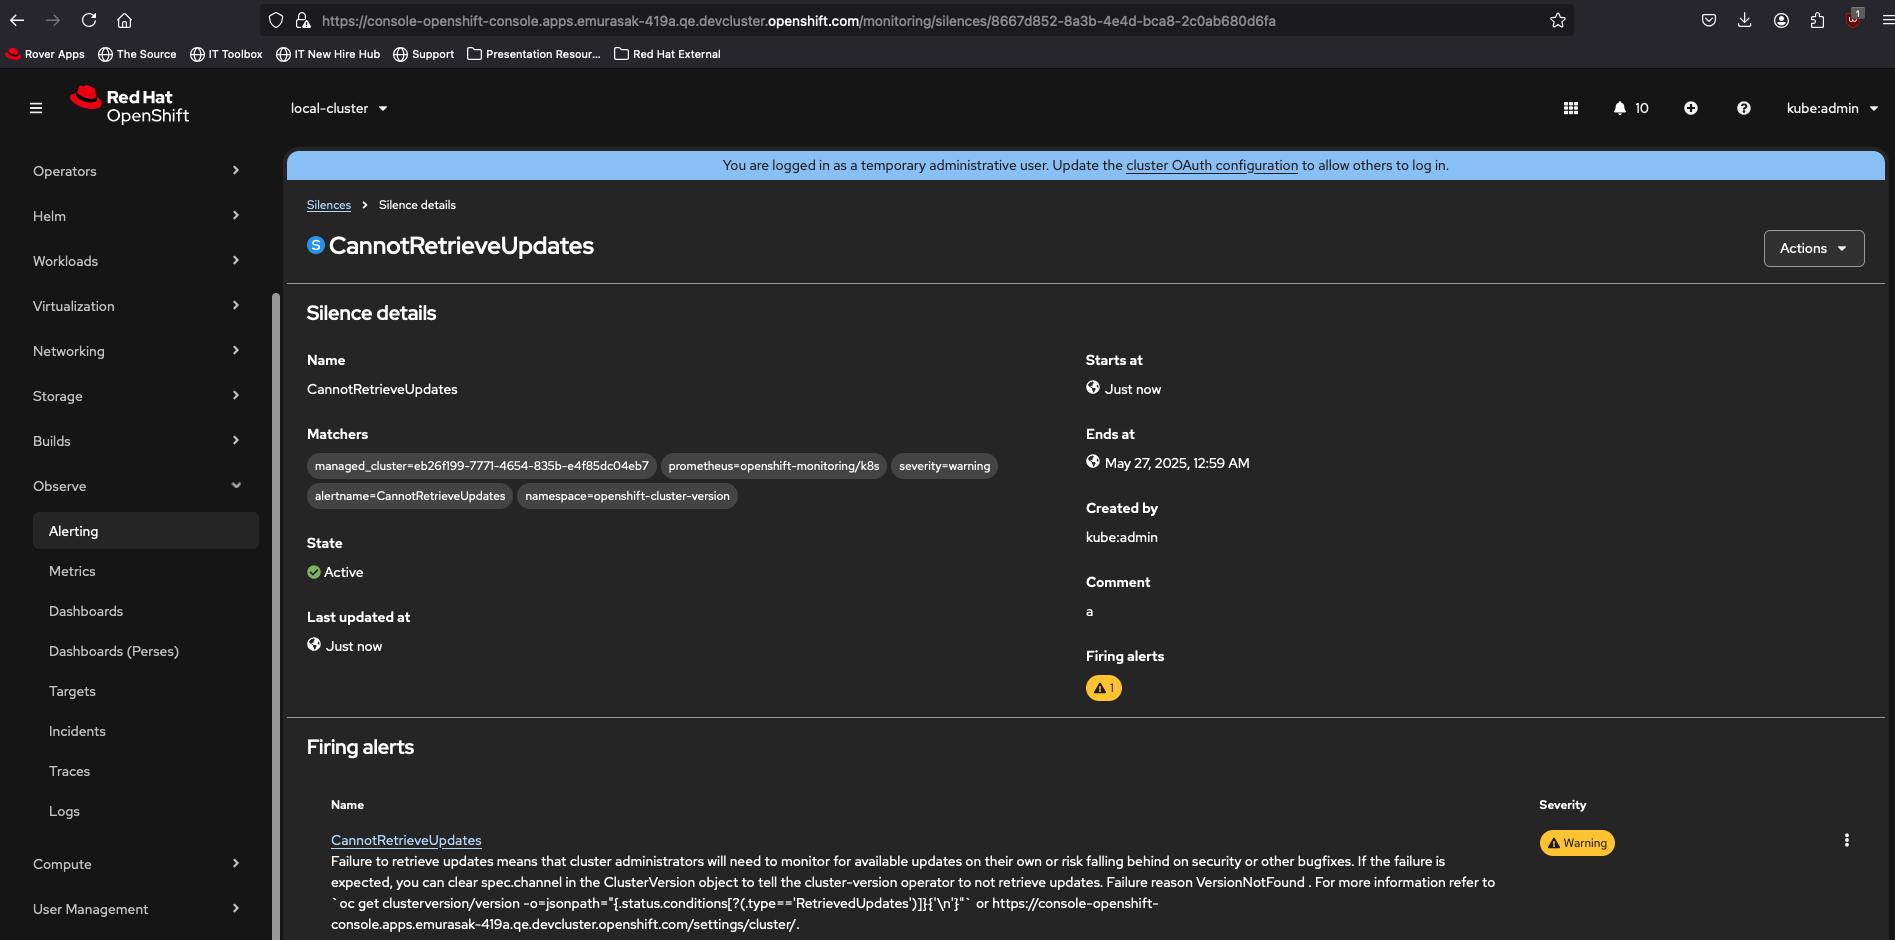
Task: Click the Warning severity badge
Action: pos(1577,843)
